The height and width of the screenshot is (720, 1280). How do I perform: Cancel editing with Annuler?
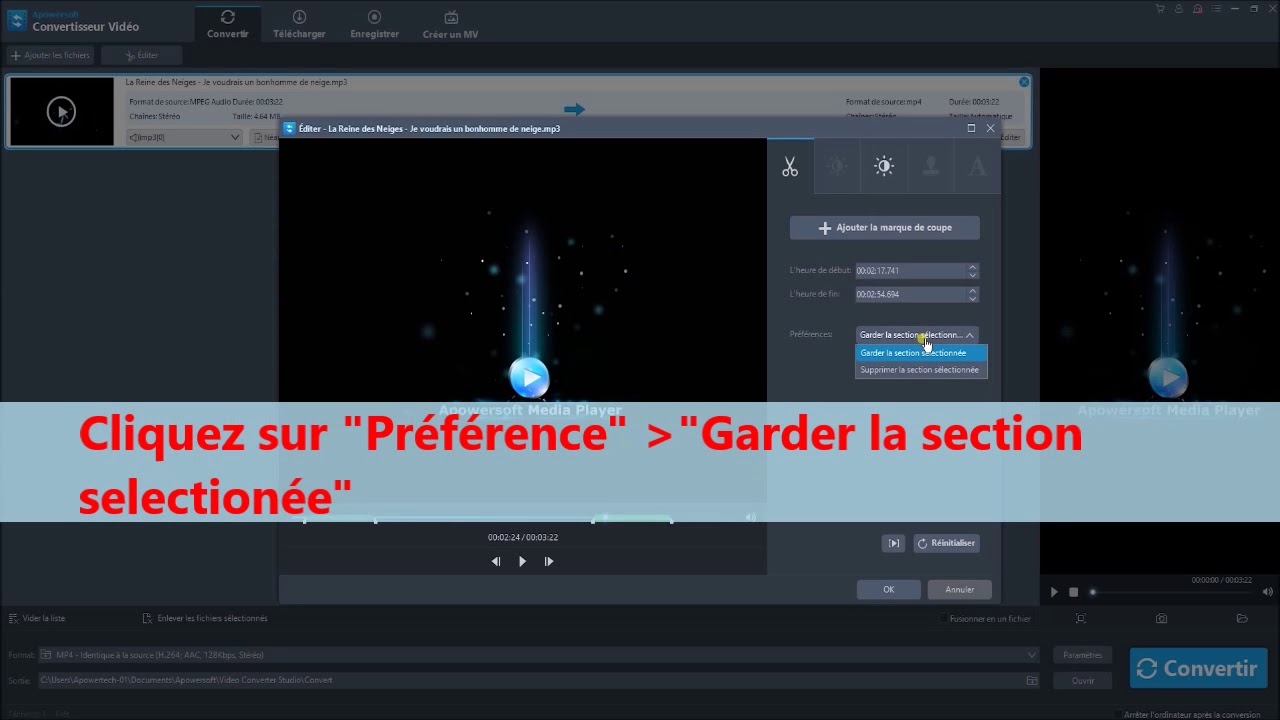(960, 590)
